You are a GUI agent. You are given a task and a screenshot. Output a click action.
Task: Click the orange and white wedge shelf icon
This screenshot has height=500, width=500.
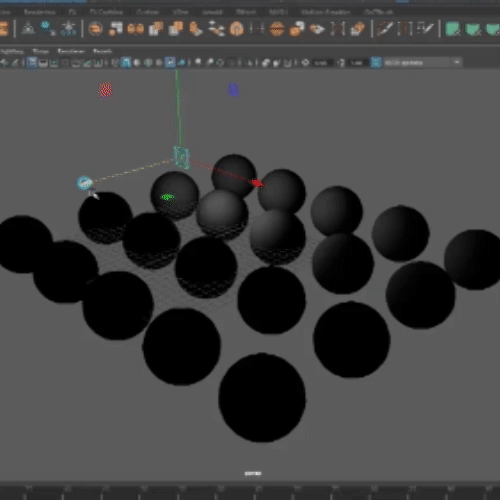(x=317, y=29)
